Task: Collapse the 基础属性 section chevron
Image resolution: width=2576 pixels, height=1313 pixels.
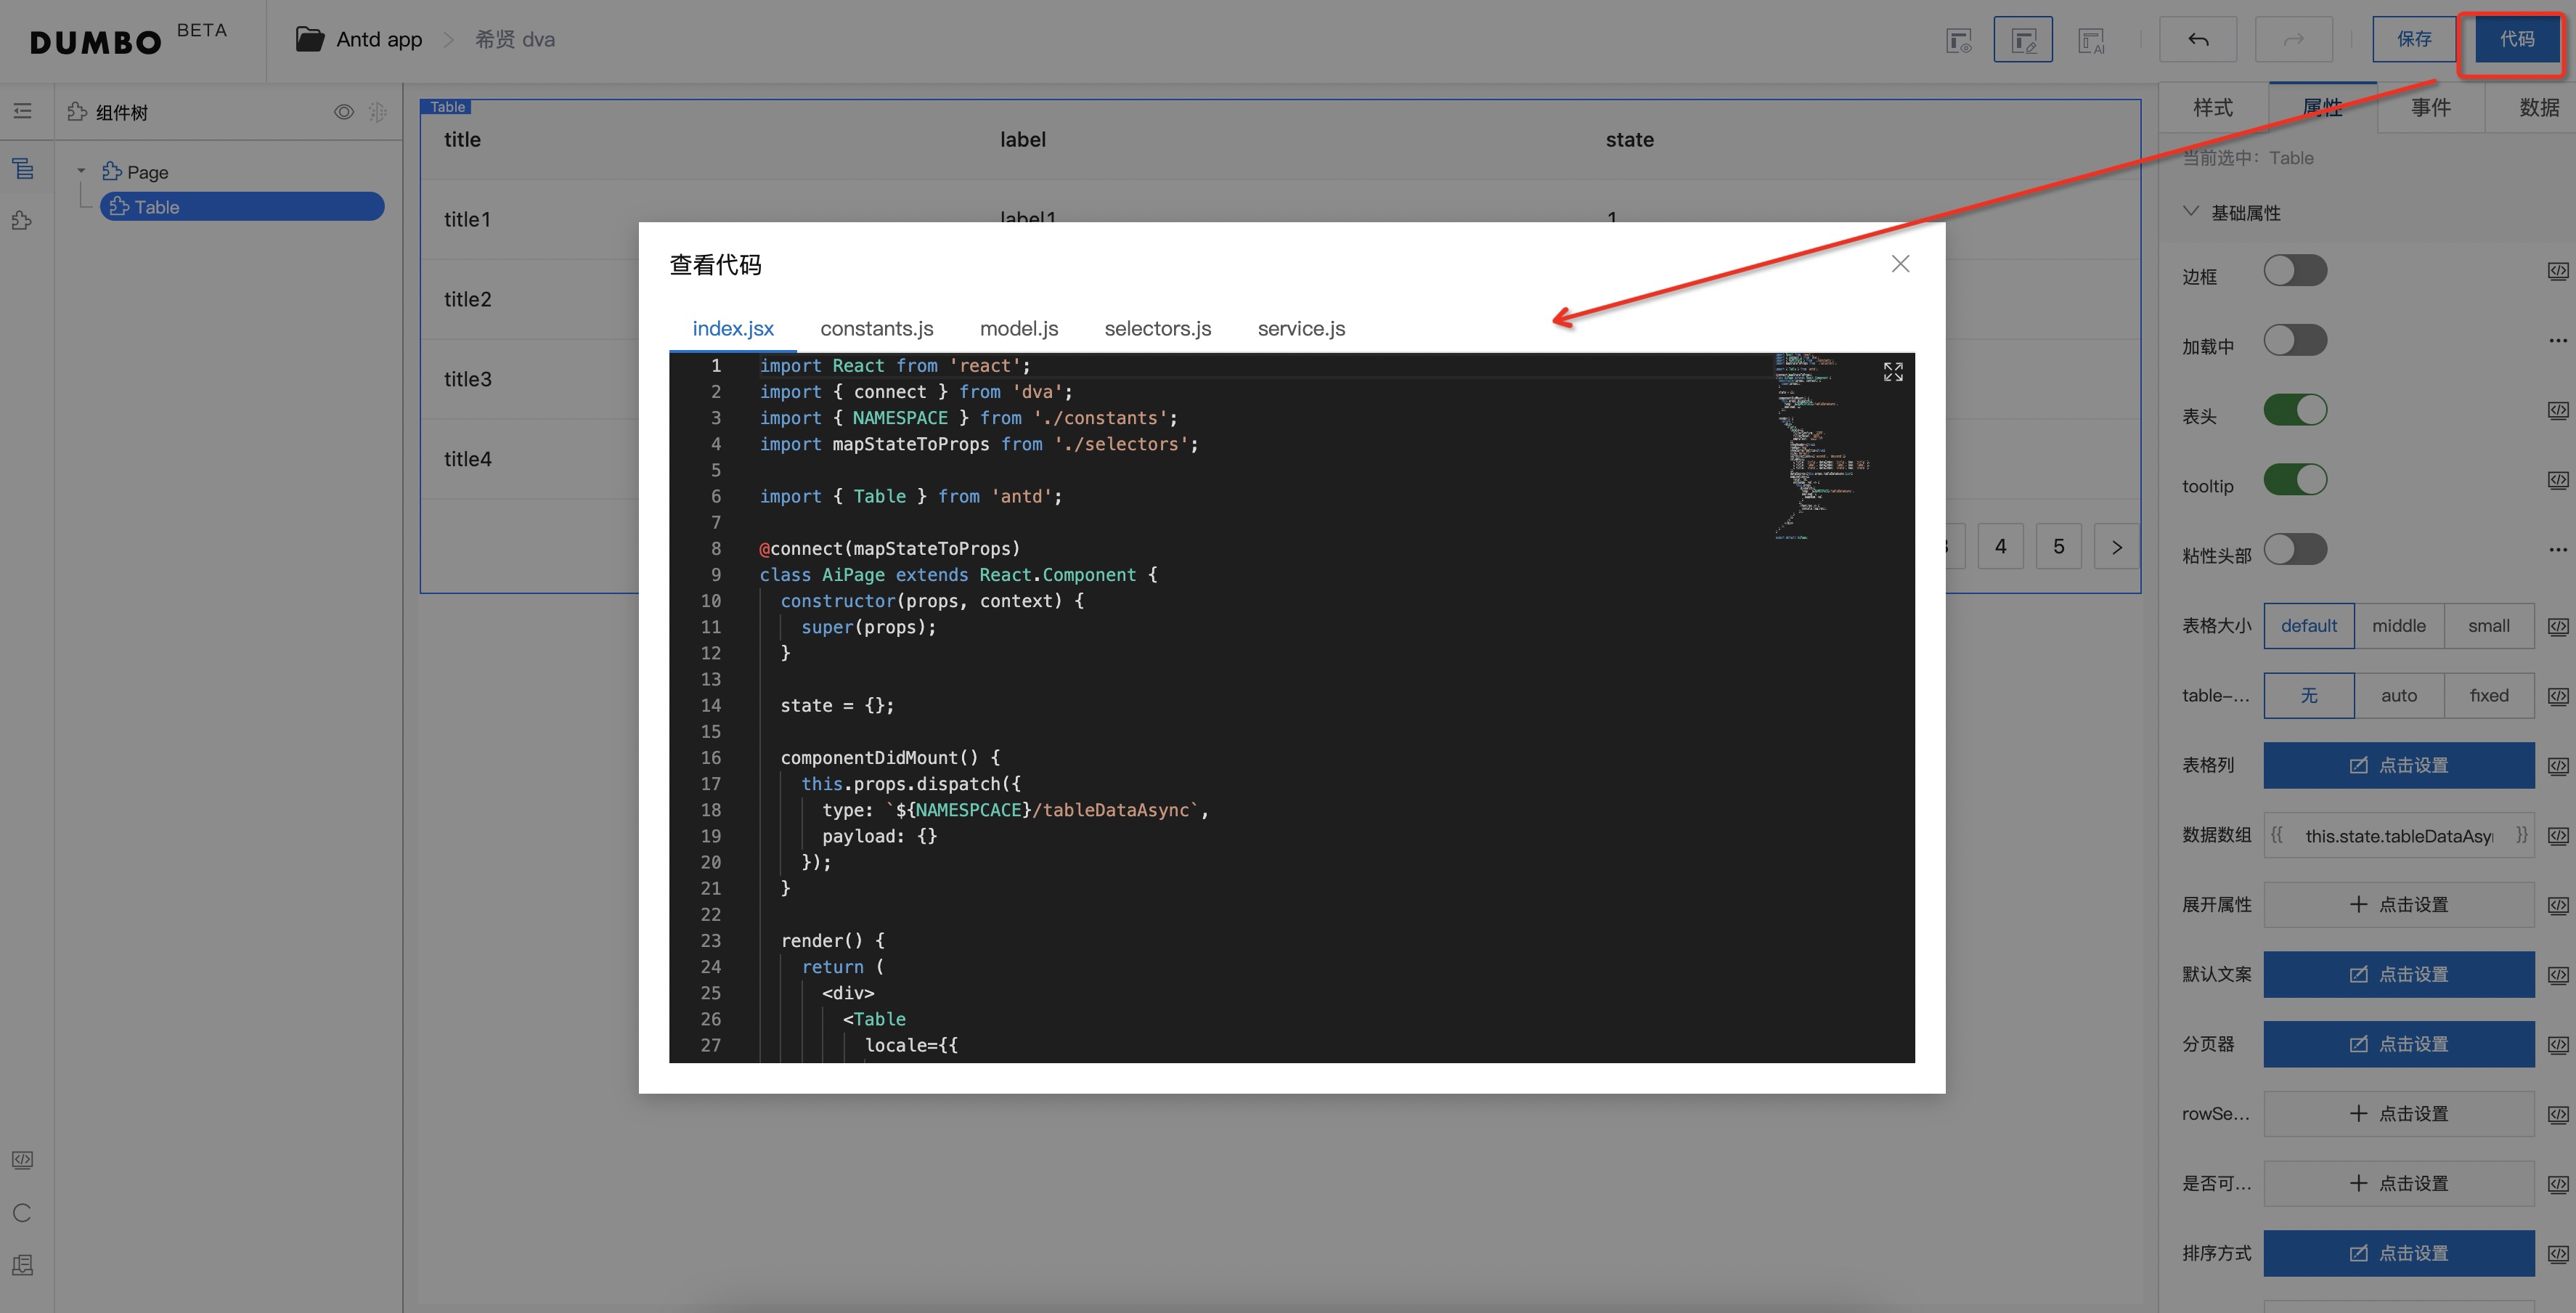Action: 2190,212
